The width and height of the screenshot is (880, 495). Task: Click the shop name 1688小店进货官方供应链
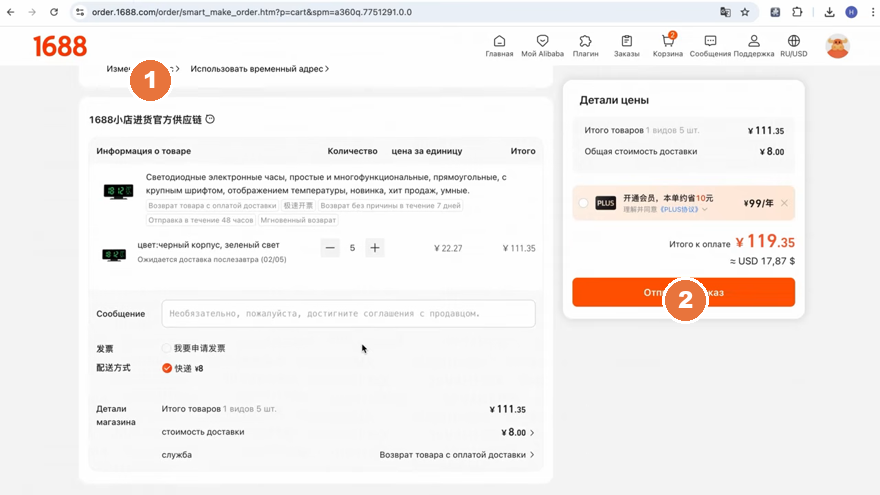(x=145, y=120)
